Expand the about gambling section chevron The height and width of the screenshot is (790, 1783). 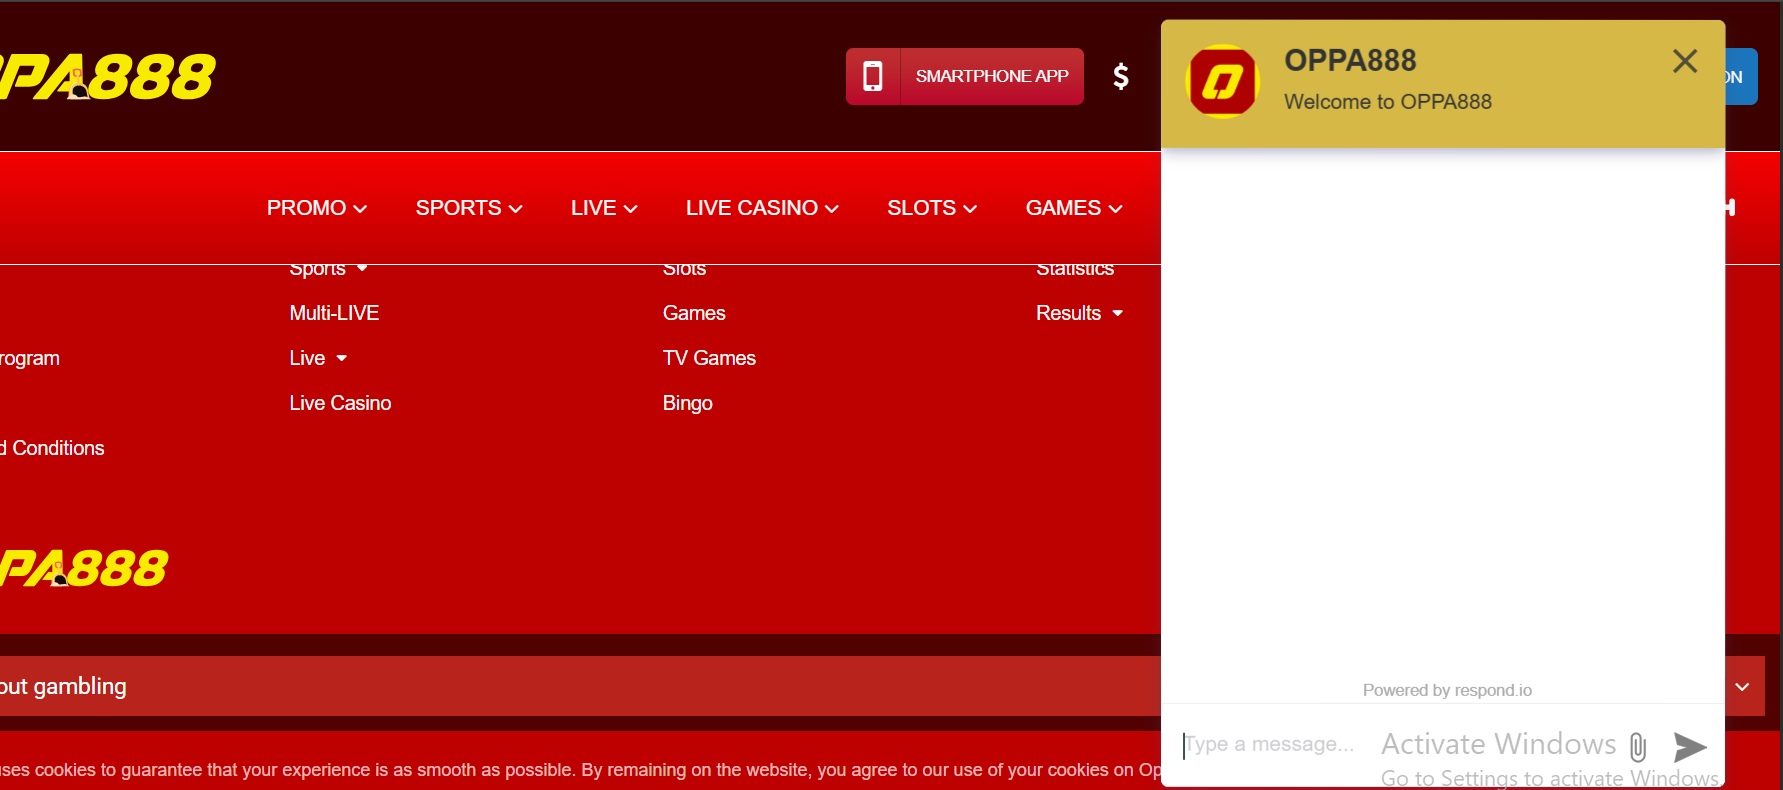tap(1742, 687)
